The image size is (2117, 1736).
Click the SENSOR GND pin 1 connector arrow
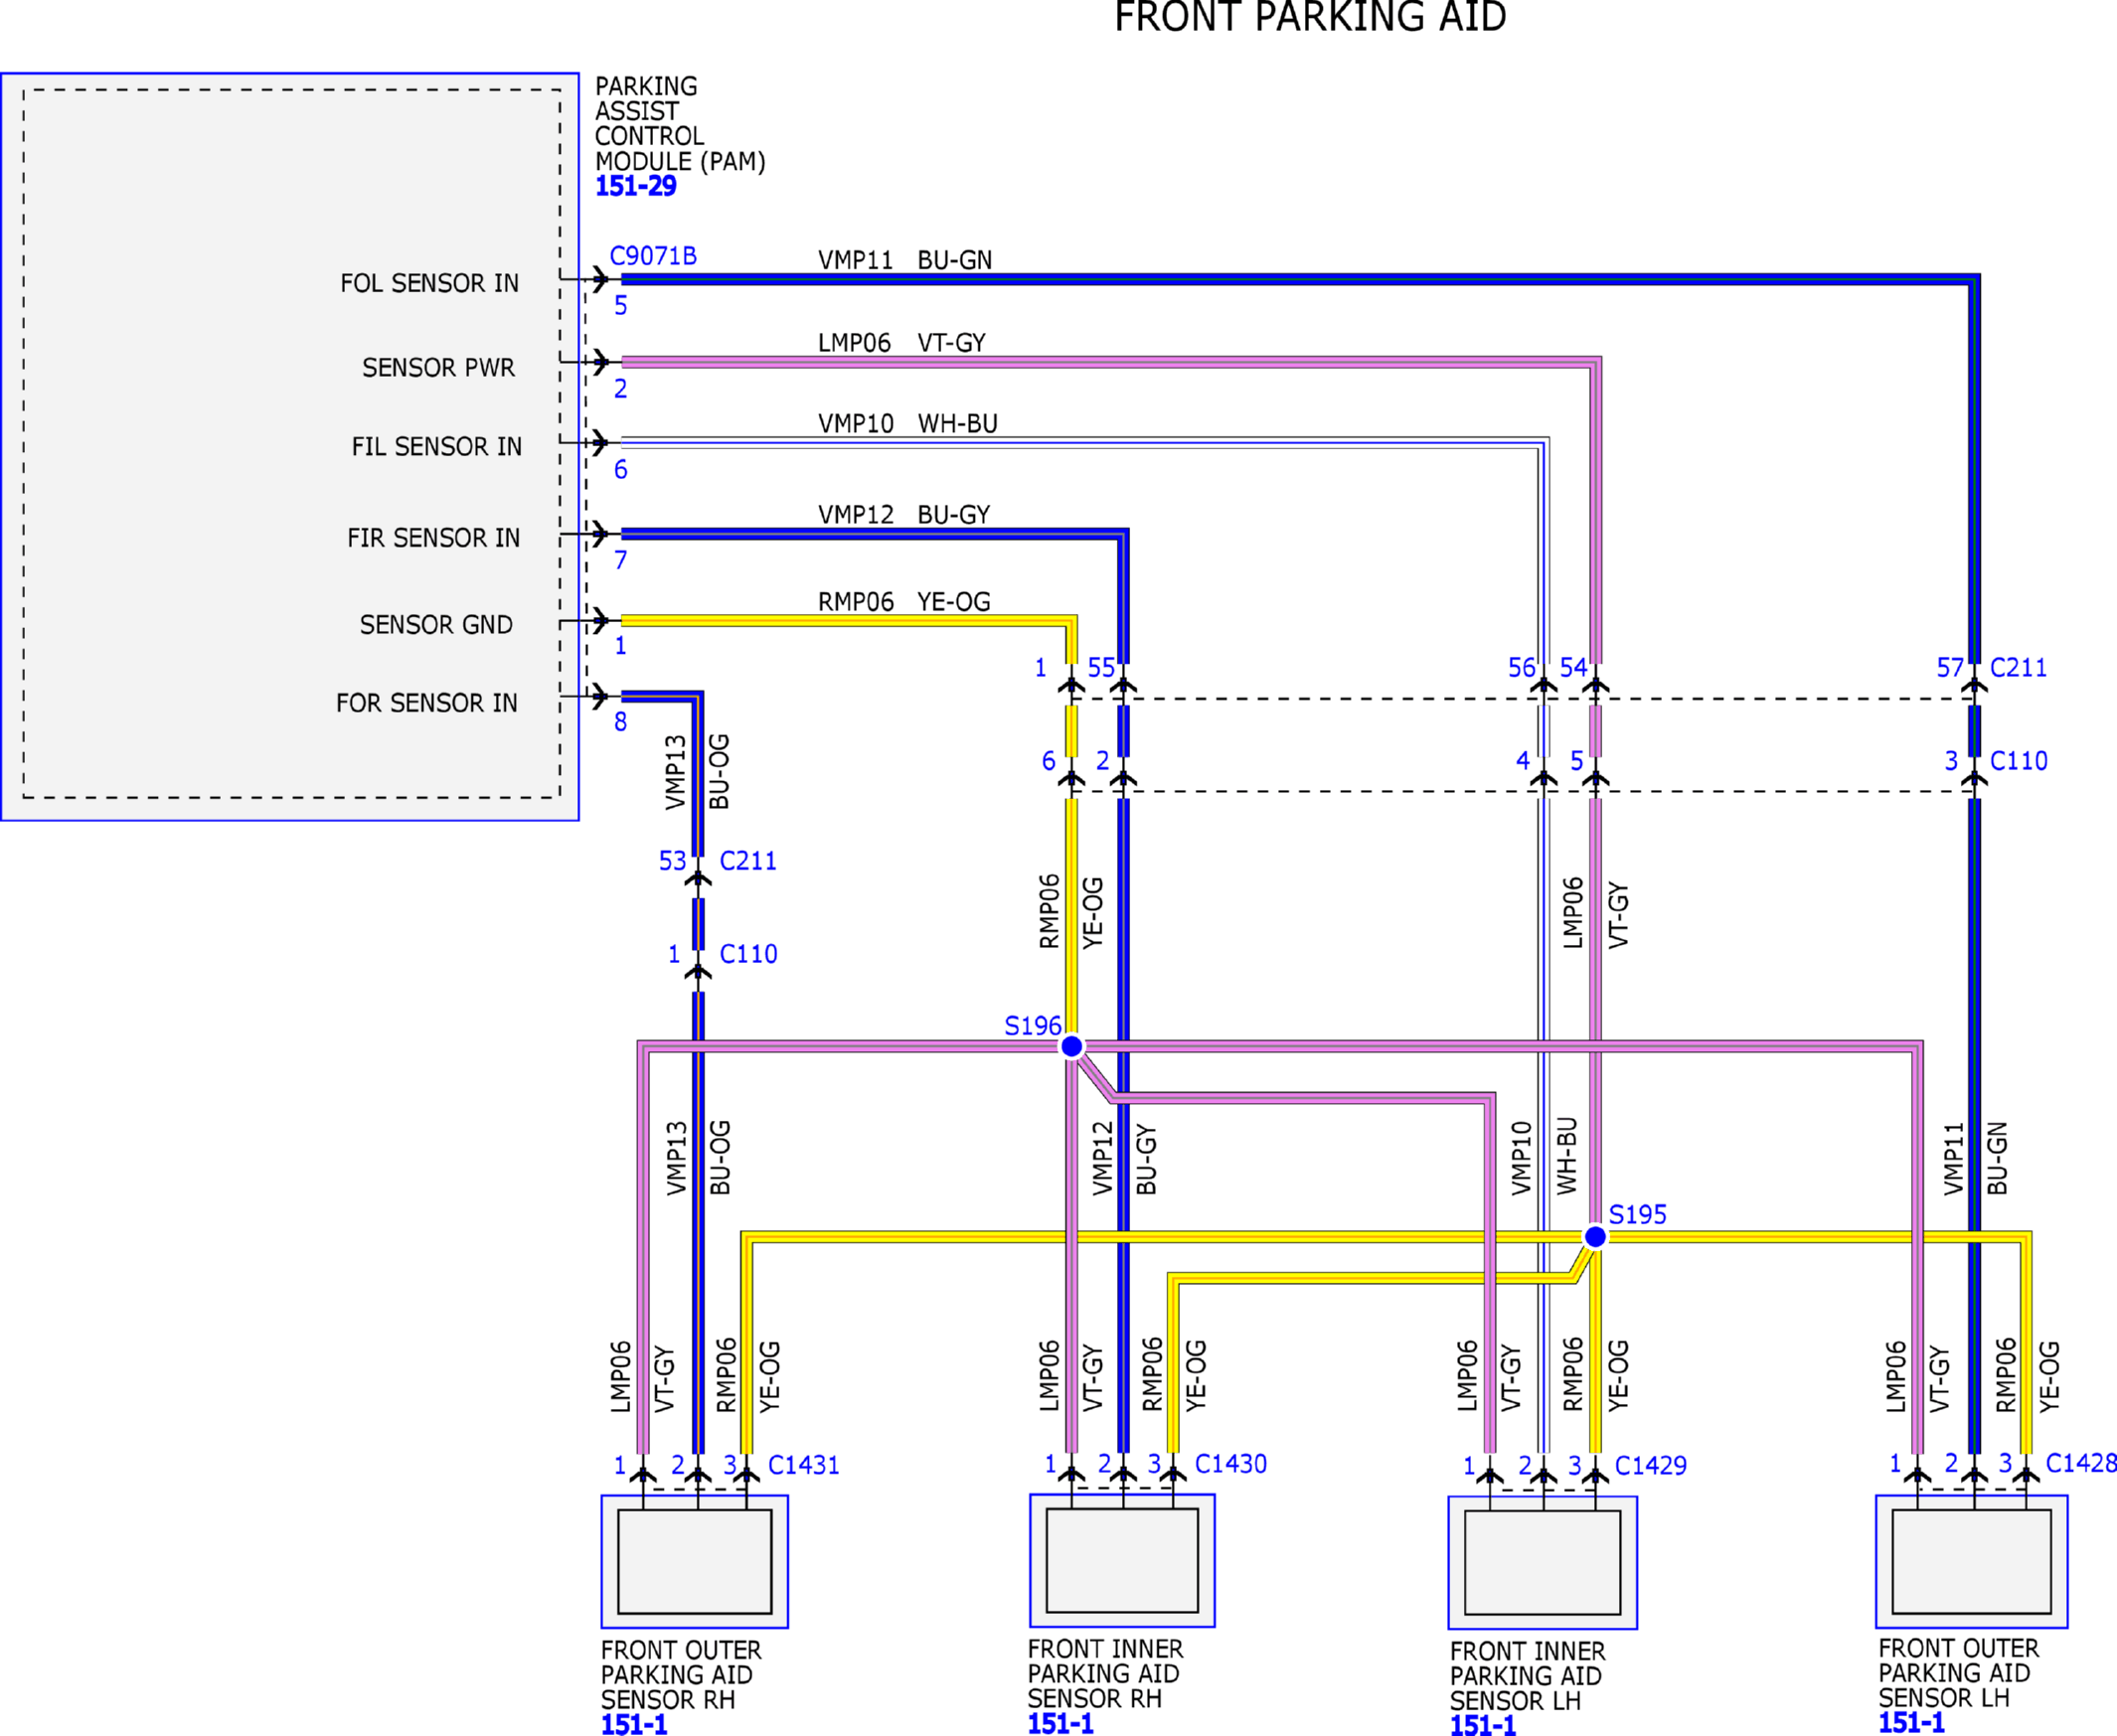click(x=599, y=621)
